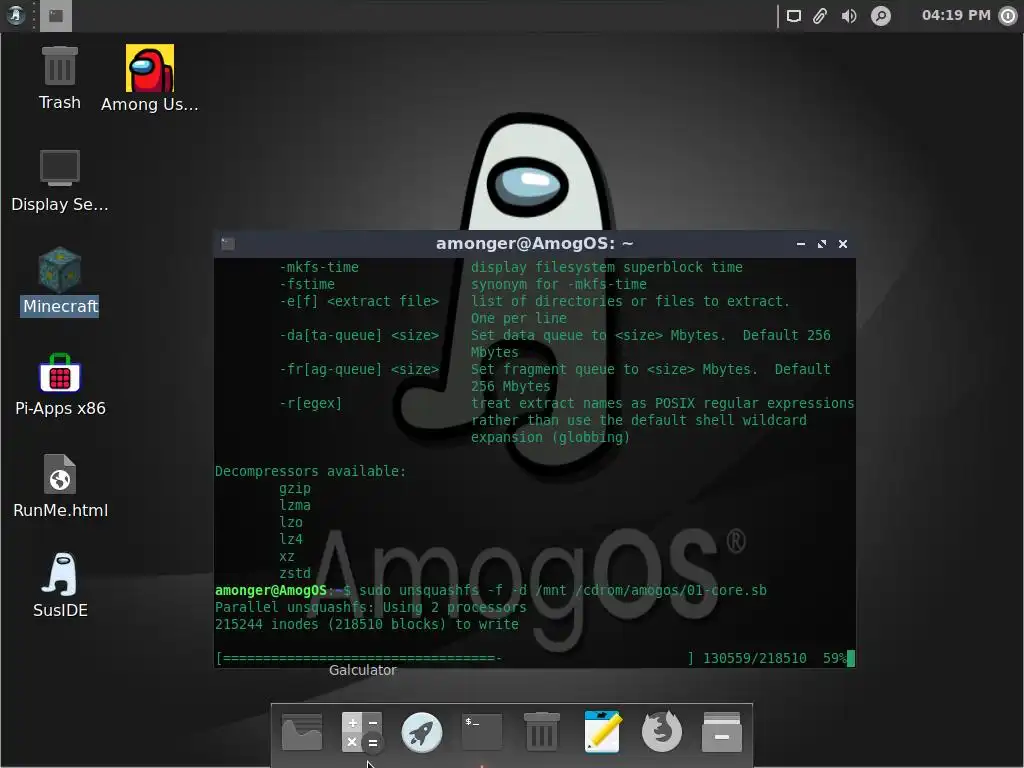Click the 'lz4' decompressor entry
Image resolution: width=1024 pixels, height=768 pixels.
pos(291,539)
